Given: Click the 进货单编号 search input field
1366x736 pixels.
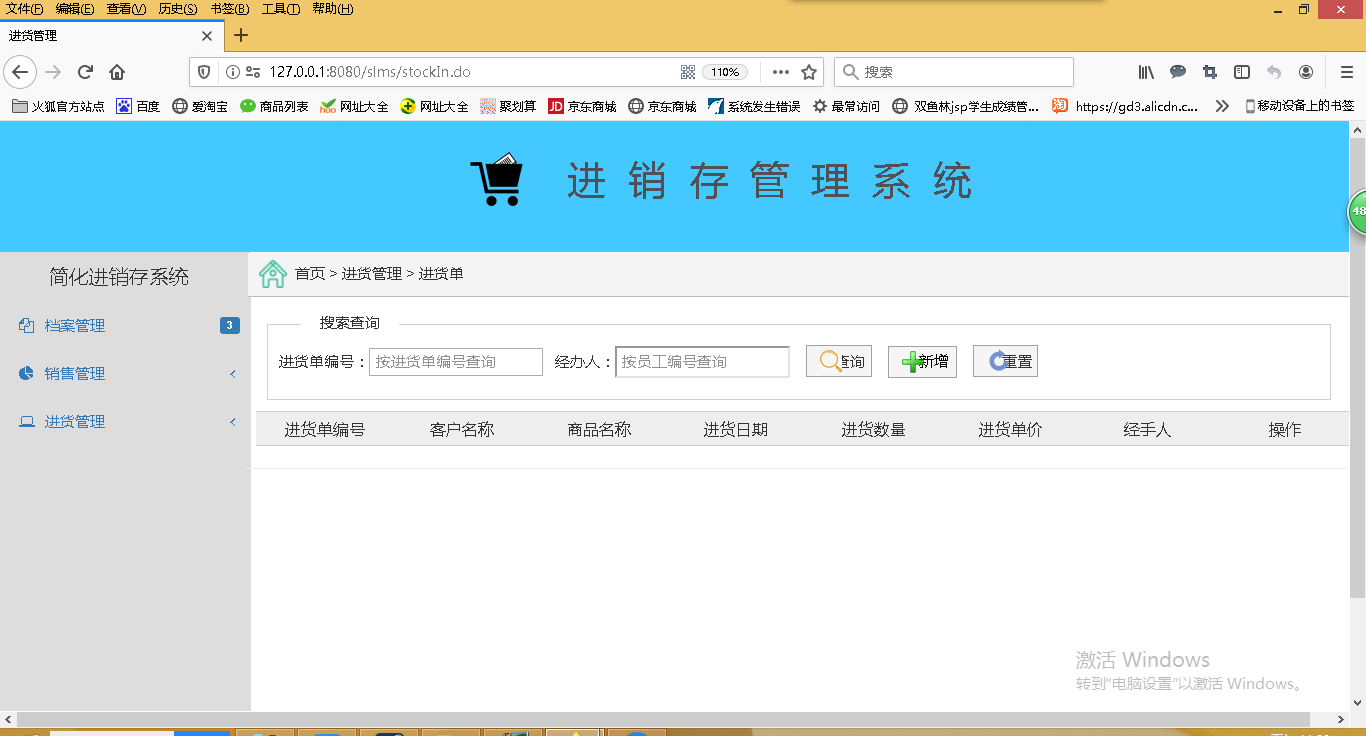Looking at the screenshot, I should [456, 362].
